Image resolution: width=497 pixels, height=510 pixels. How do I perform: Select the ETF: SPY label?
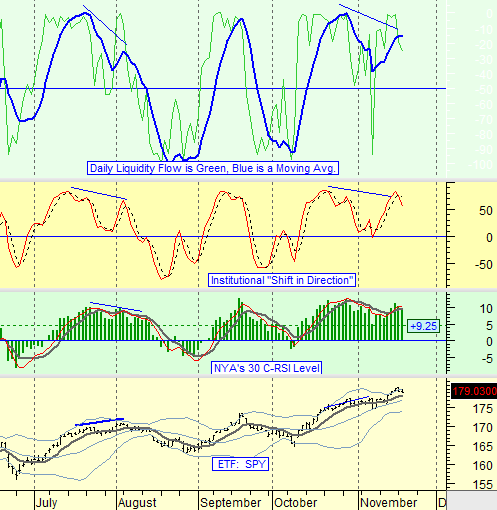(x=240, y=464)
